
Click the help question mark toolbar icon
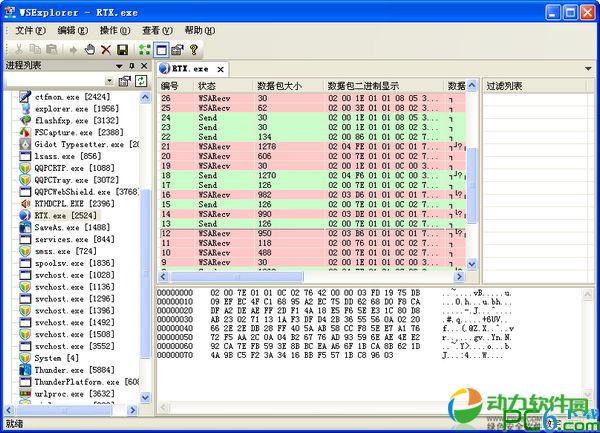(194, 49)
